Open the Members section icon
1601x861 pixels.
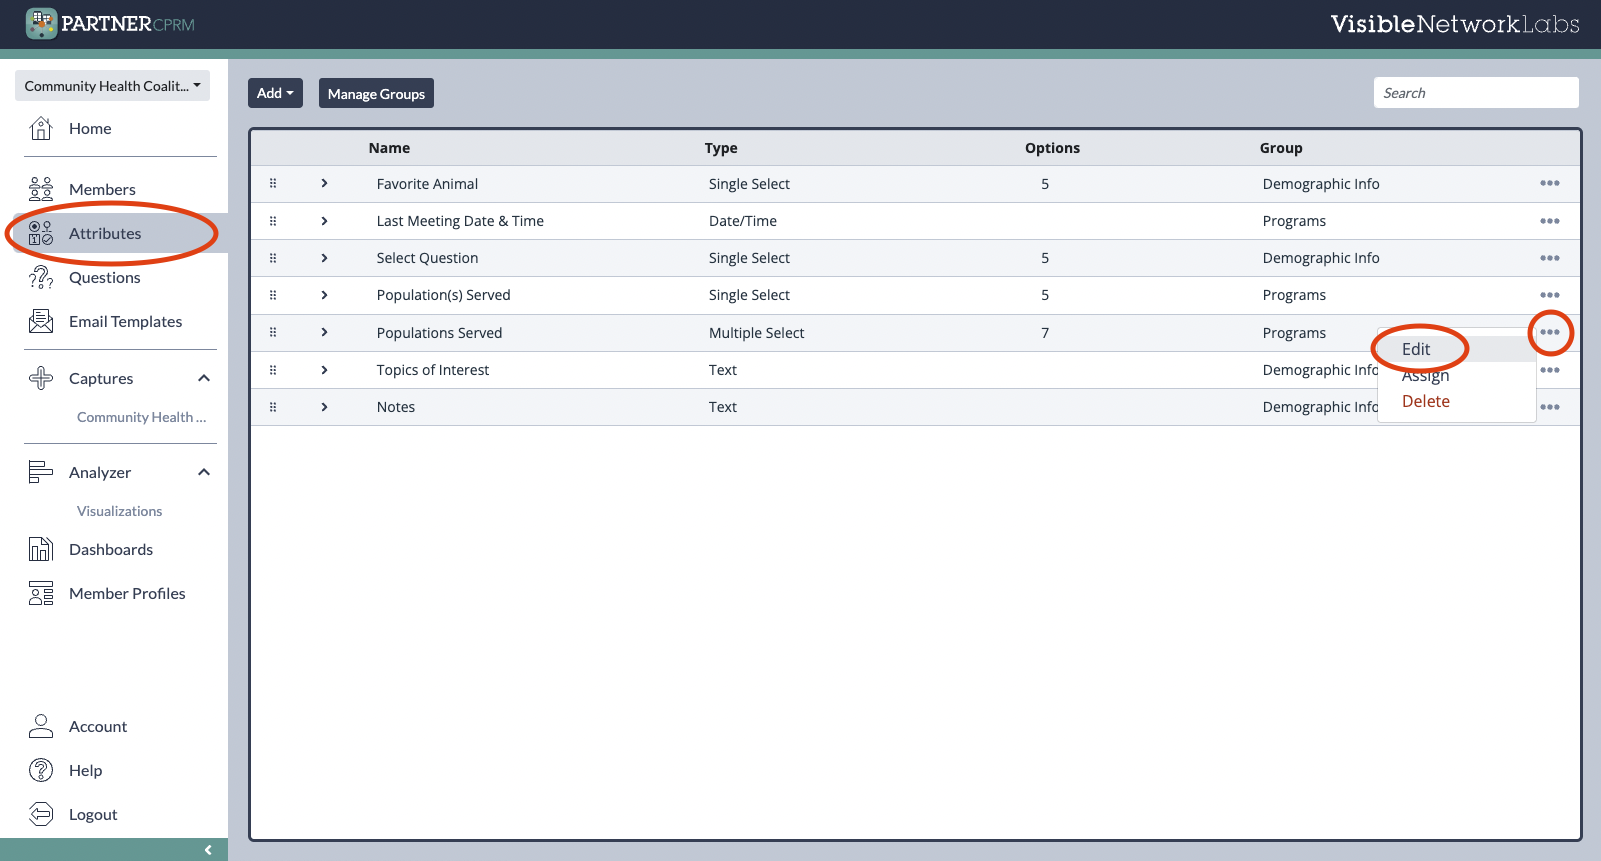click(41, 189)
